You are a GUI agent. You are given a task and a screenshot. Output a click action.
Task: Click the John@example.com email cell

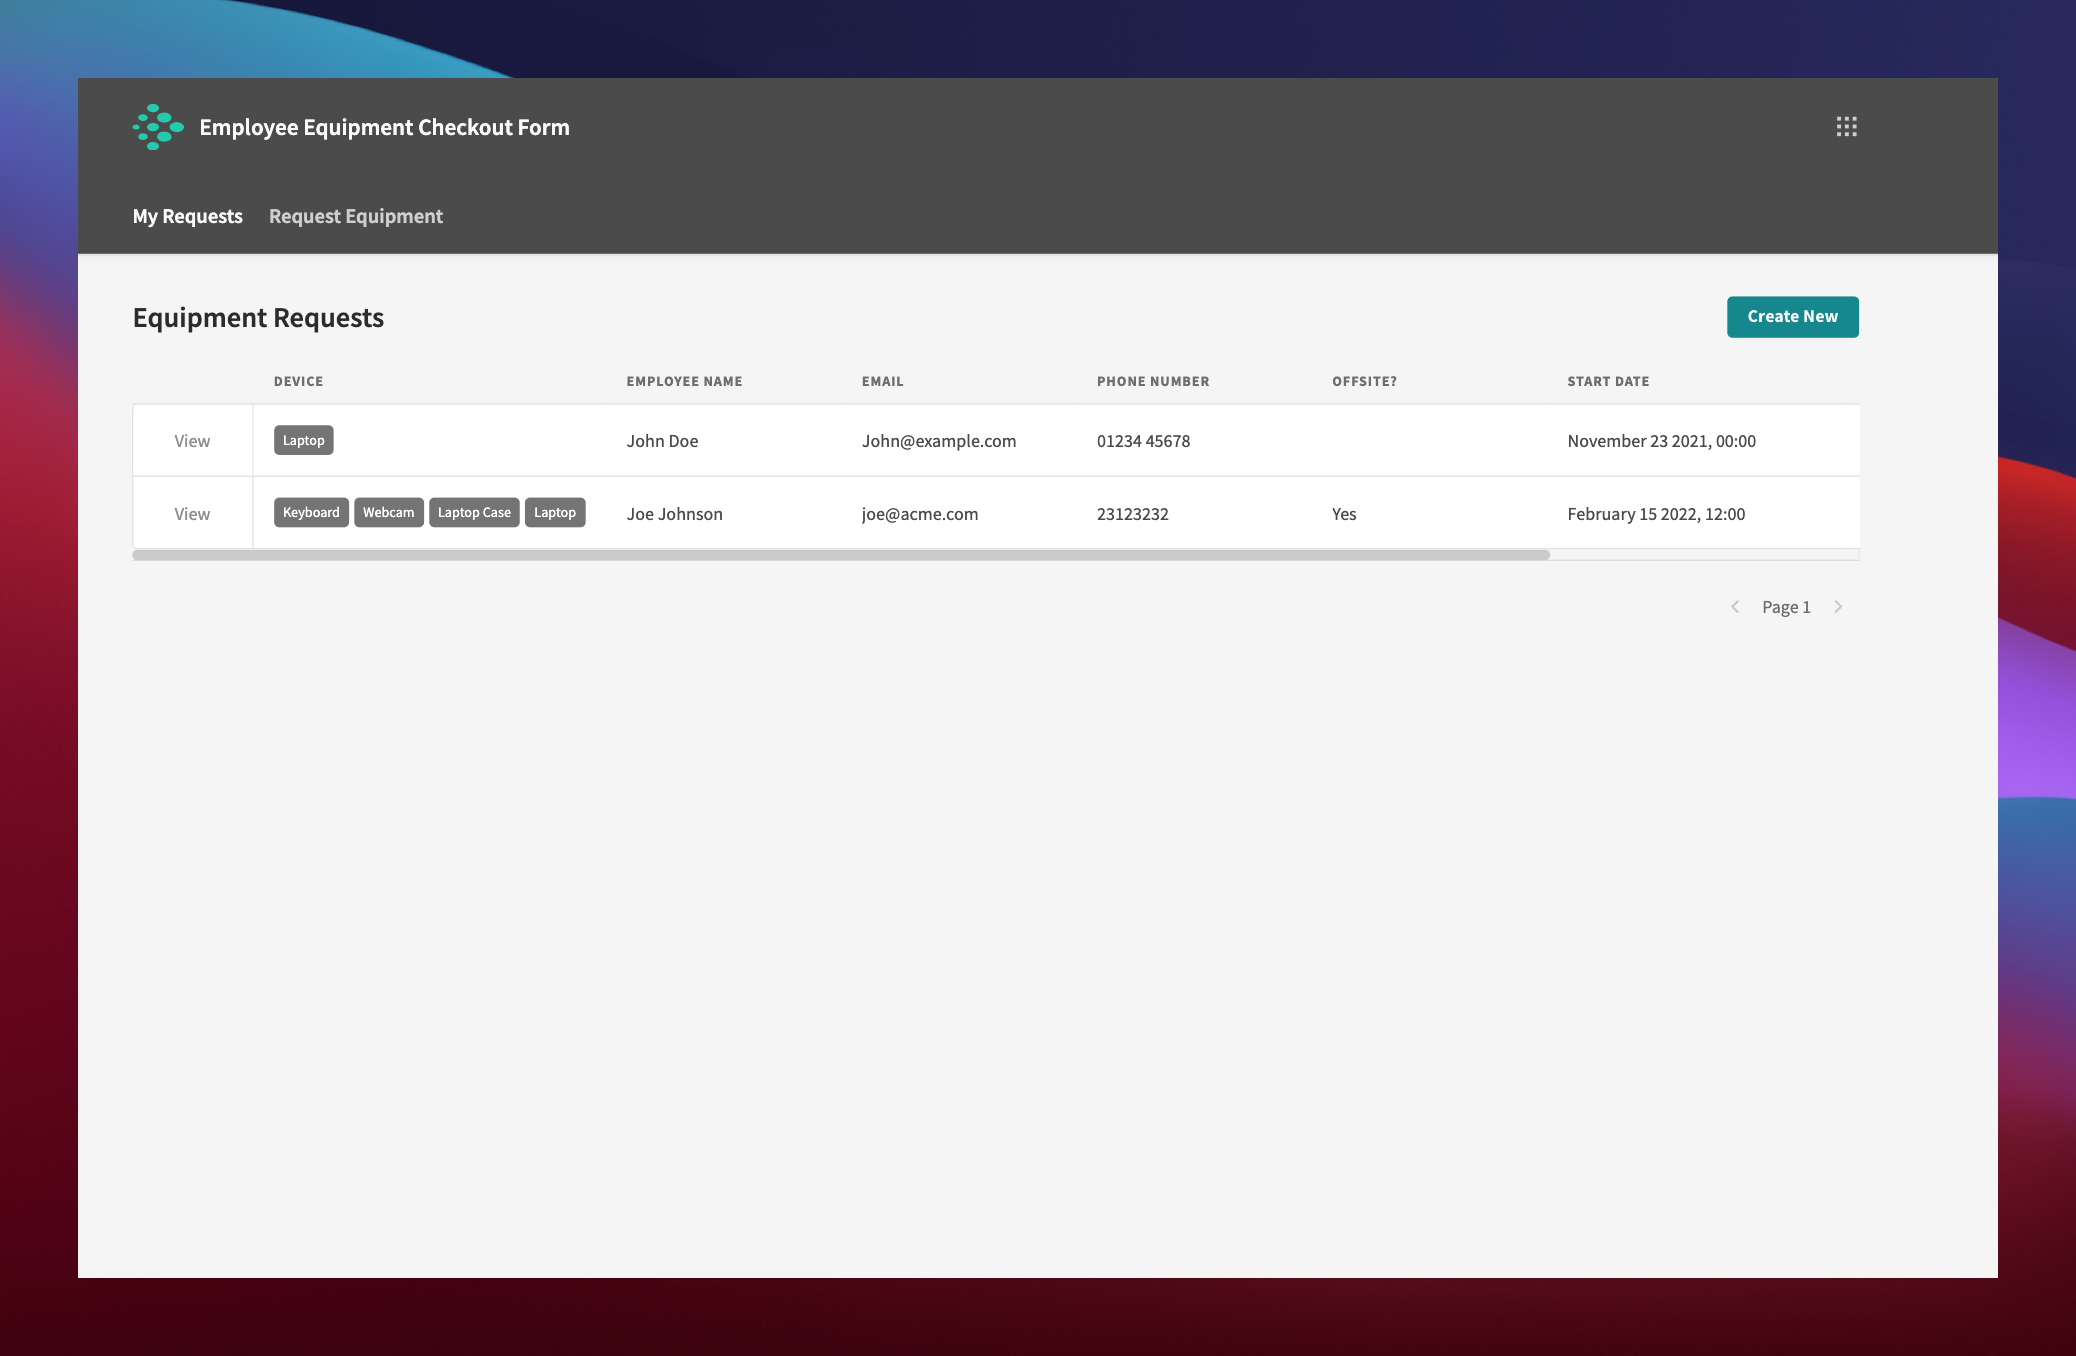tap(939, 441)
